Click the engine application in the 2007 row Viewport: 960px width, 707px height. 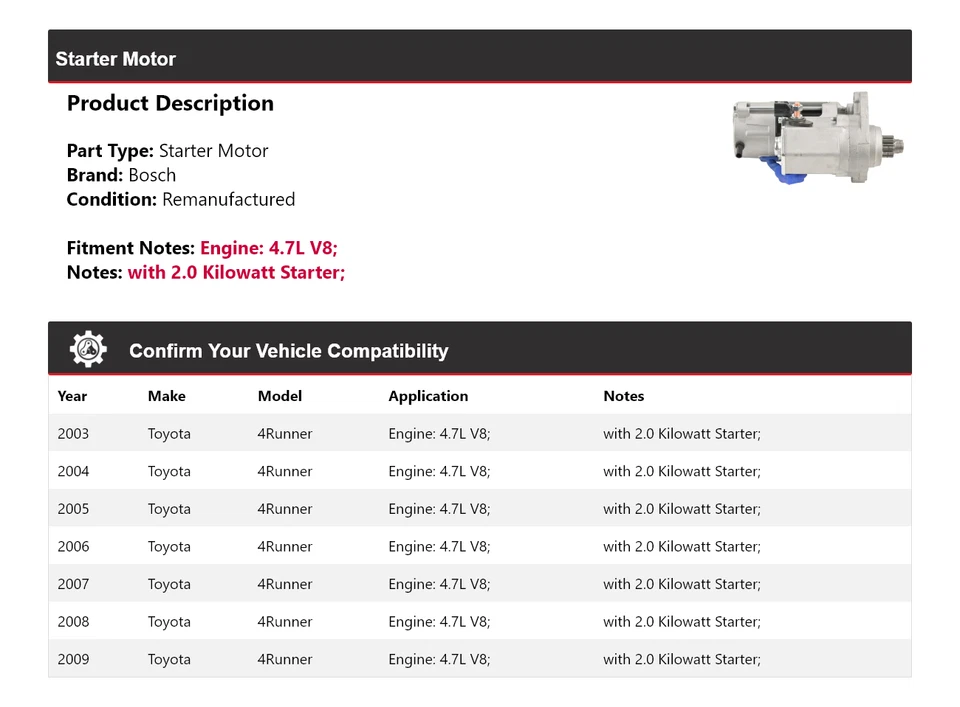(439, 584)
